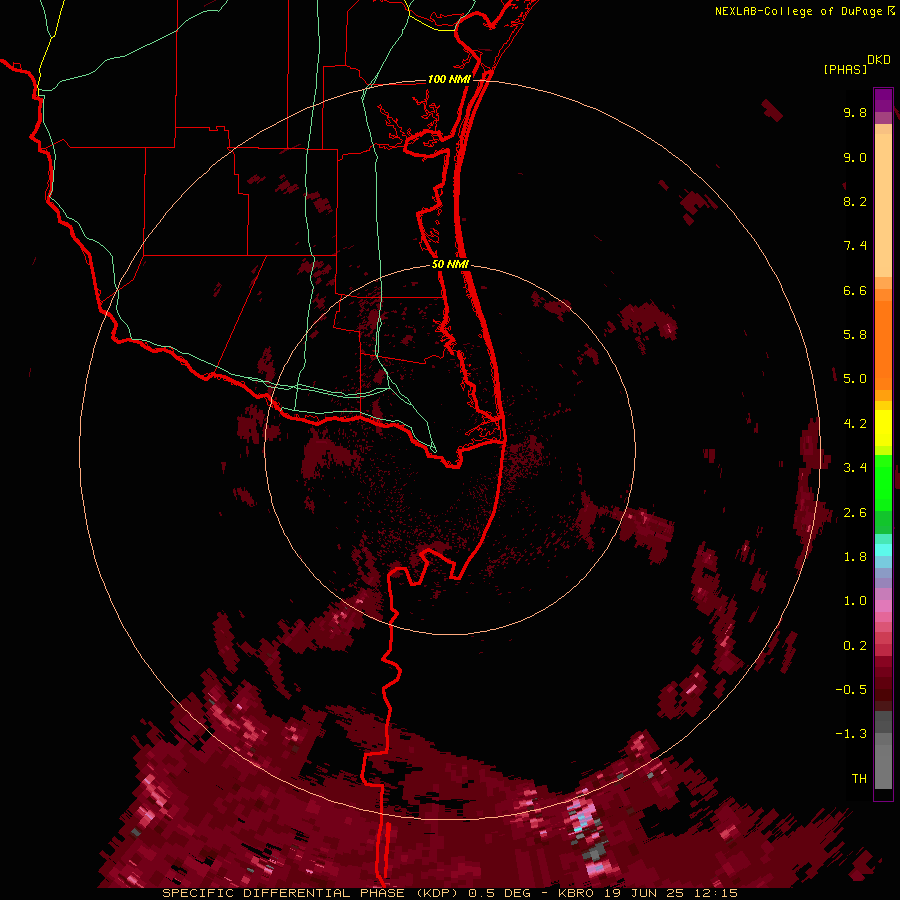Select the 50 NMI range ring label
The width and height of the screenshot is (900, 900).
tap(450, 264)
